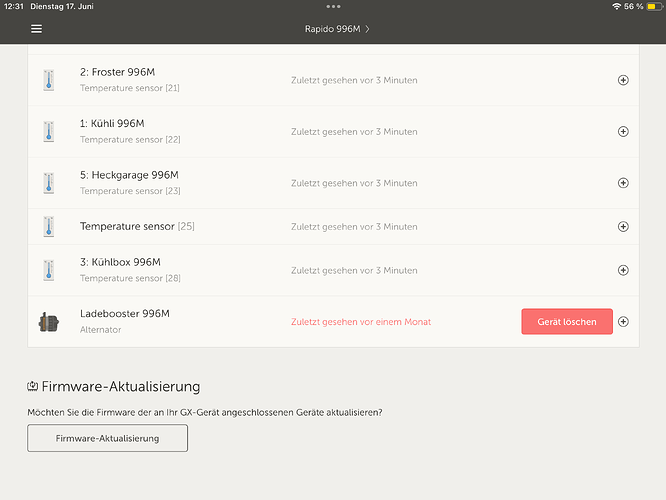This screenshot has height=500, width=666.
Task: Click the last-seen status of sensor [25]
Action: pyautogui.click(x=354, y=227)
